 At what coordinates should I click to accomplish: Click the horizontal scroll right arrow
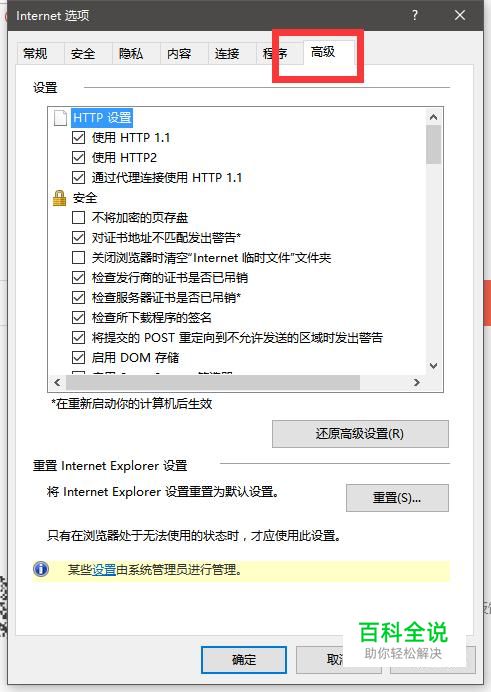tap(417, 382)
